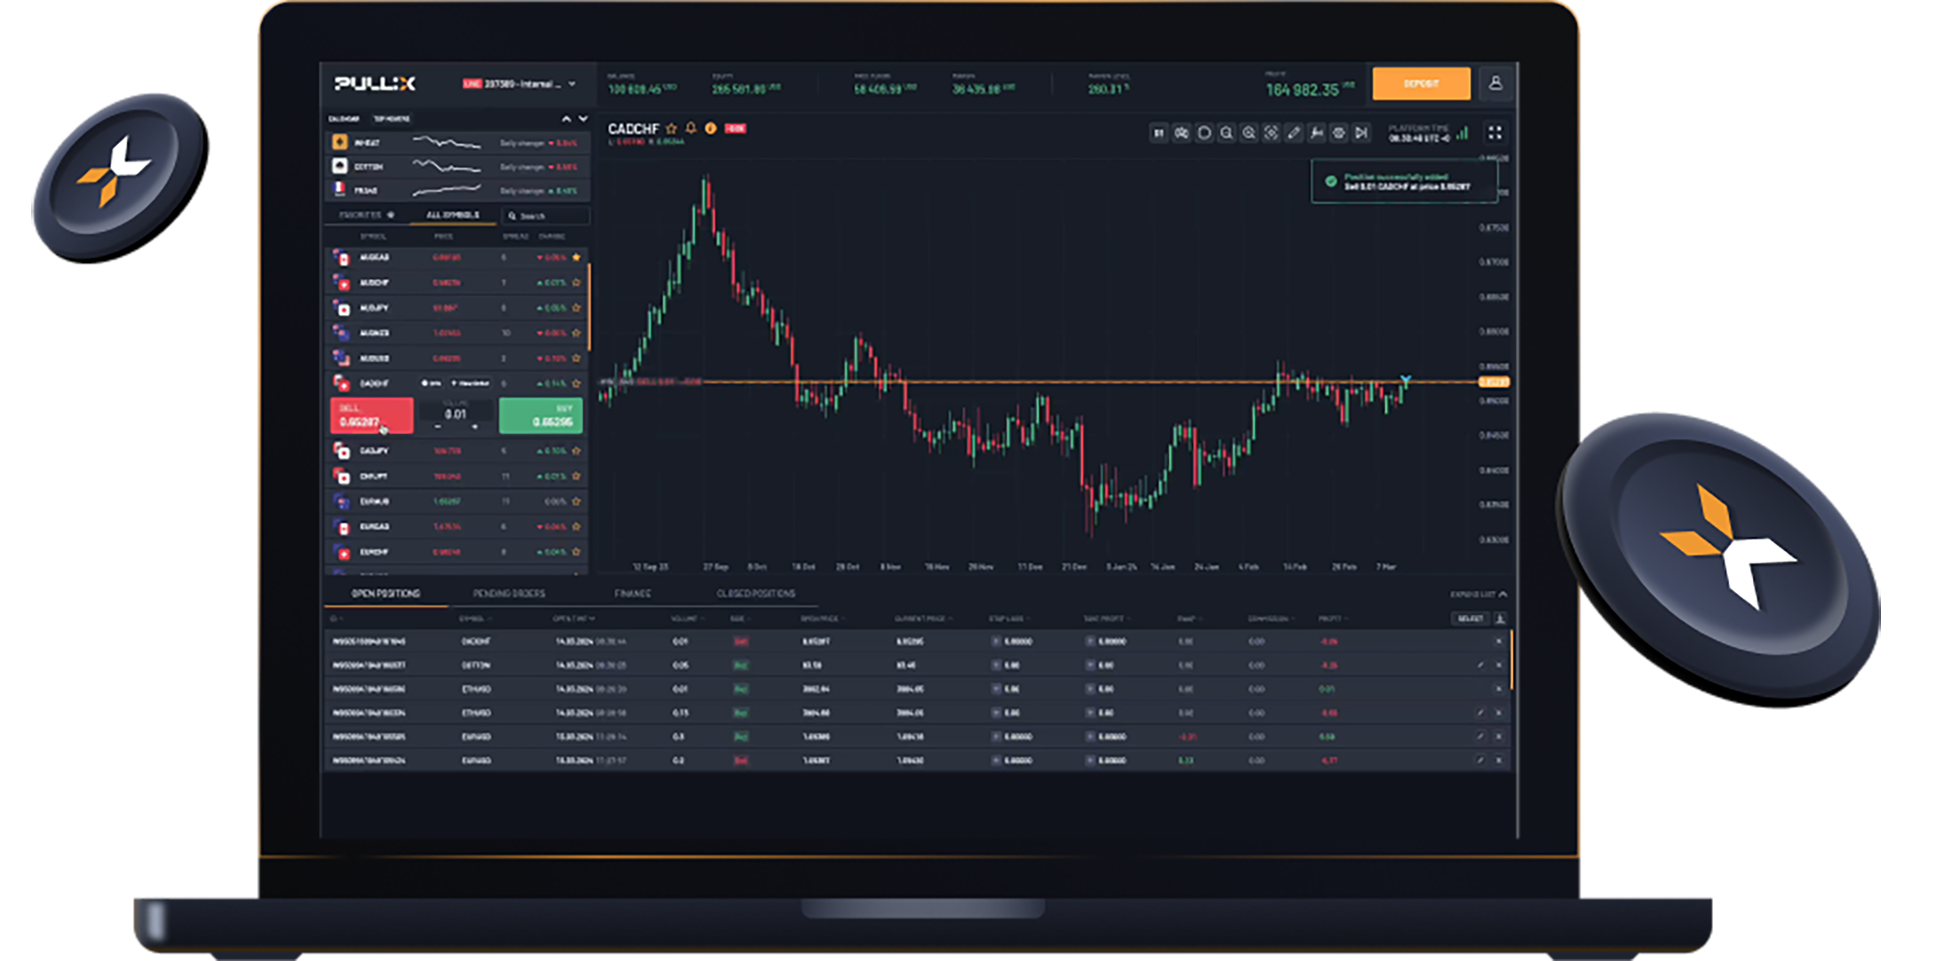Click the CADCHF price alert bell
The height and width of the screenshot is (961, 1934).
[691, 128]
